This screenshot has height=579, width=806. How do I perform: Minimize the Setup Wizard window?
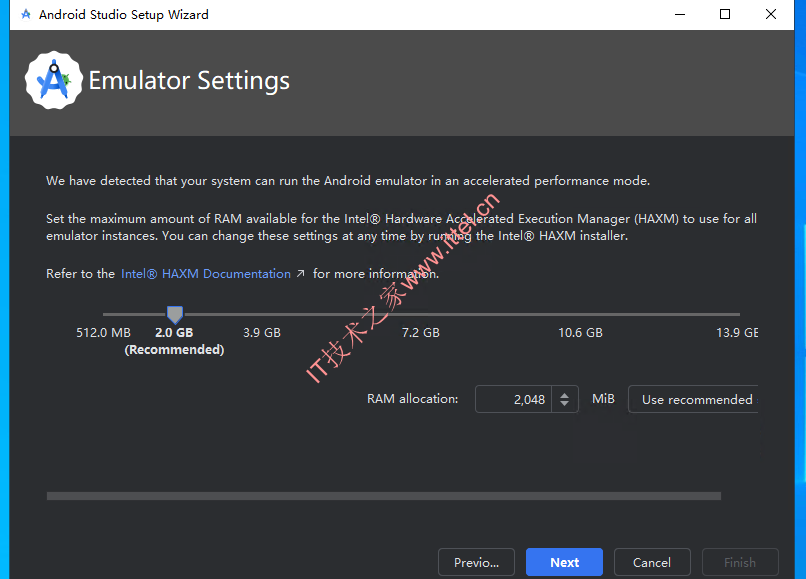pos(680,14)
